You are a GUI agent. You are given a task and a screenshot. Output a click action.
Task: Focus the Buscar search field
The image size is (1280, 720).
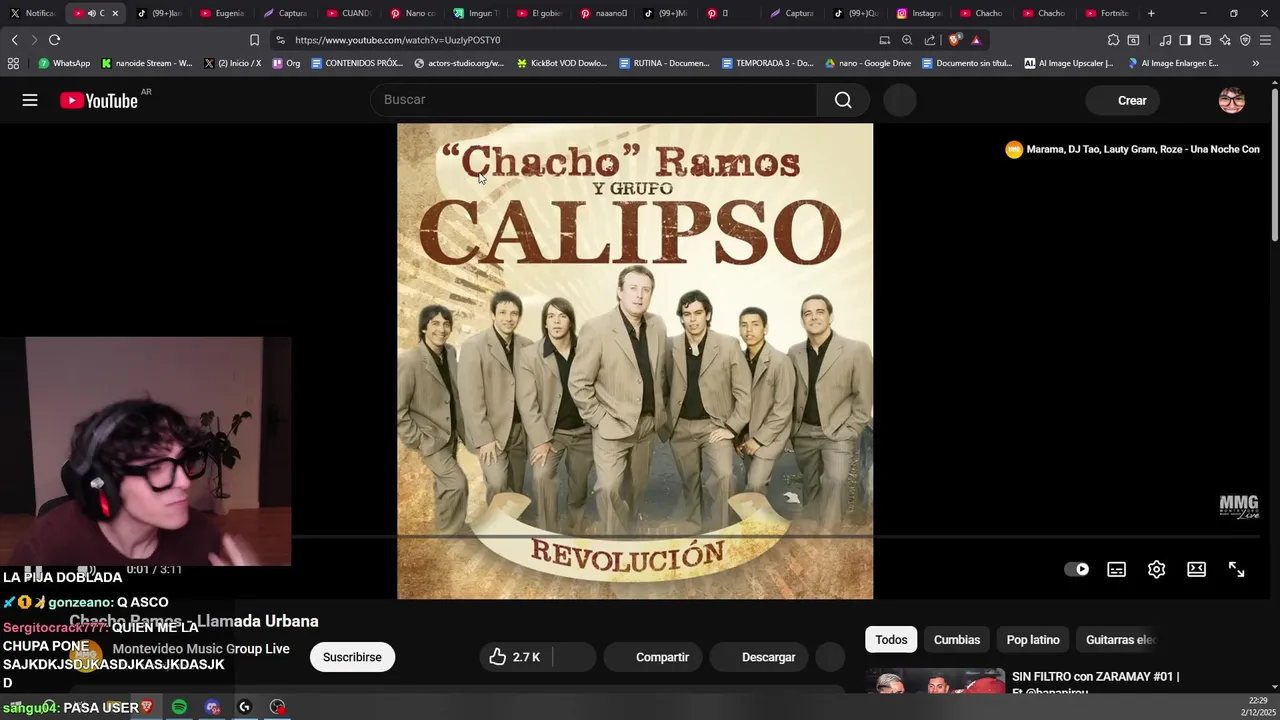[x=594, y=100]
